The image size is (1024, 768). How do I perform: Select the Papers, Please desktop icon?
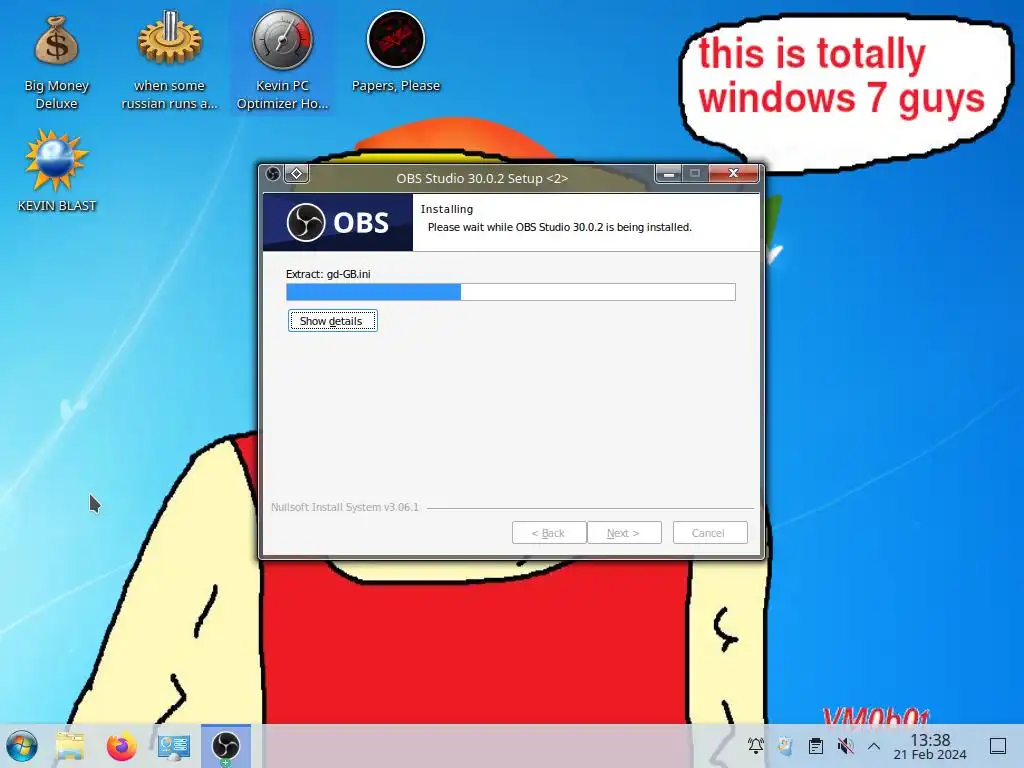coord(396,52)
